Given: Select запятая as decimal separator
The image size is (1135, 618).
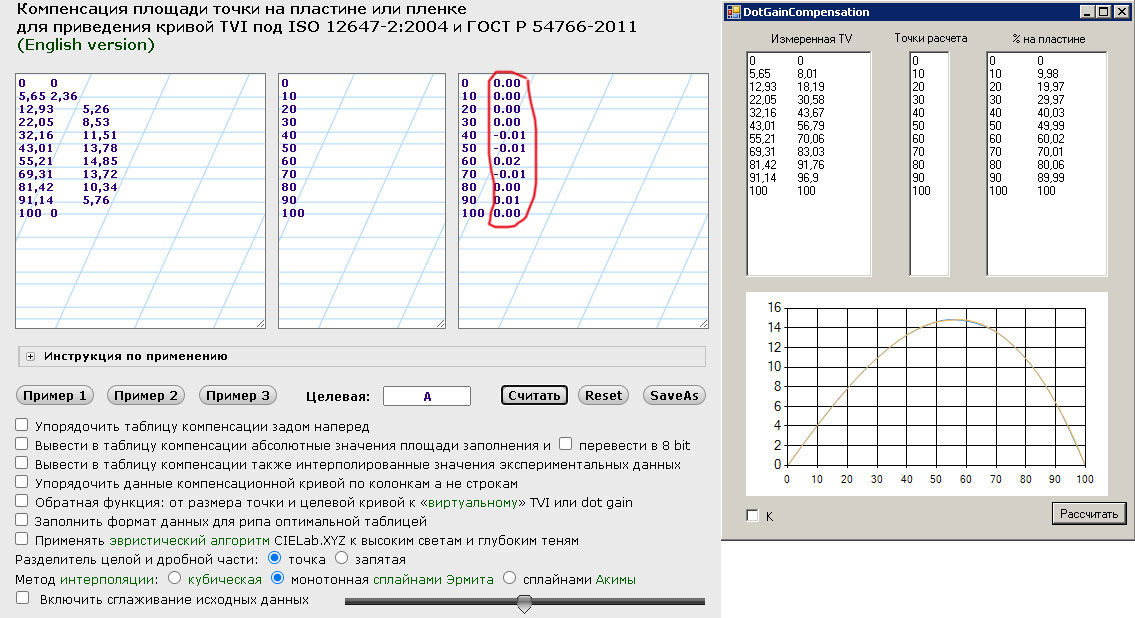Looking at the screenshot, I should [342, 558].
